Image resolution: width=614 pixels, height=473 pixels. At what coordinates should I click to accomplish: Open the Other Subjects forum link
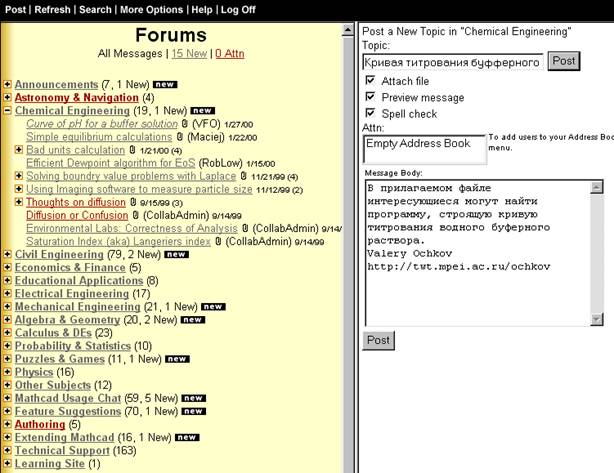(53, 385)
